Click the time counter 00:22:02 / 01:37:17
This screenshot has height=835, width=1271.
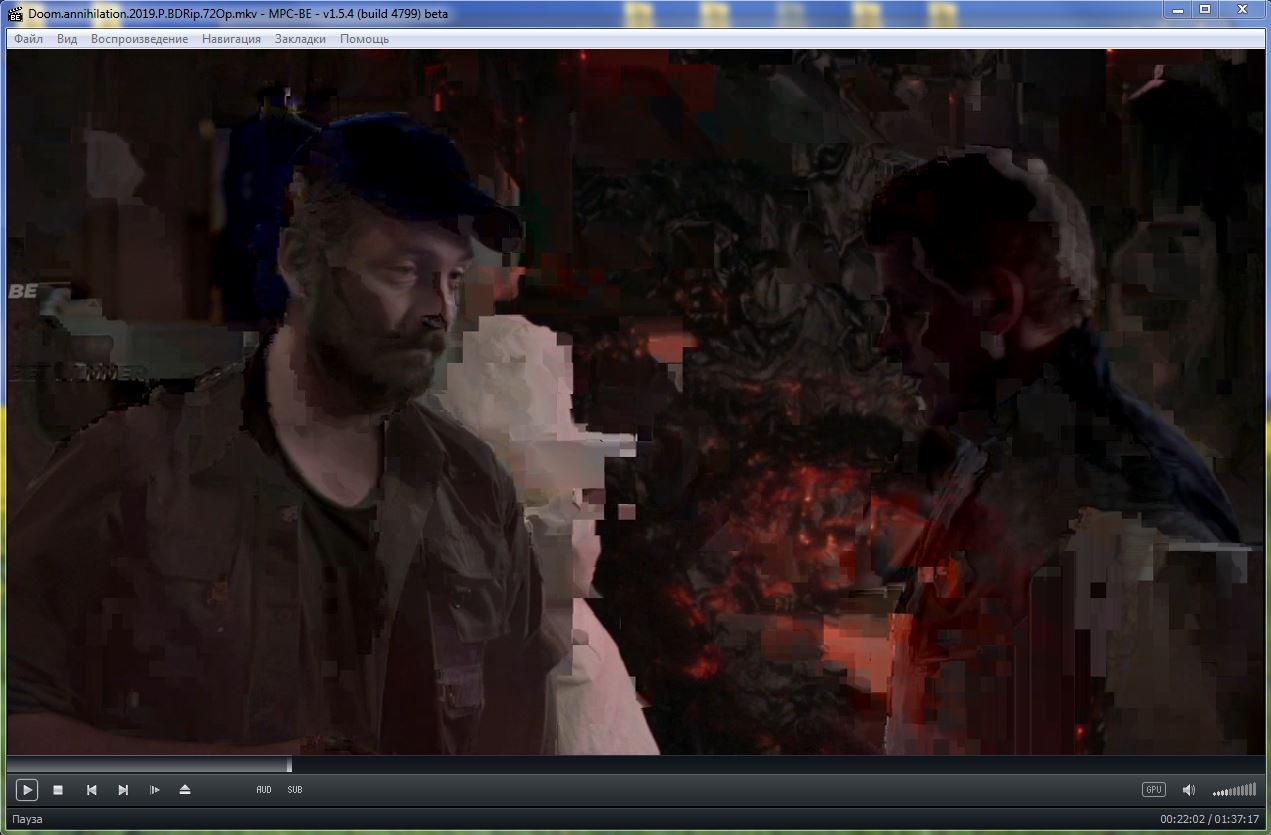(x=1209, y=819)
